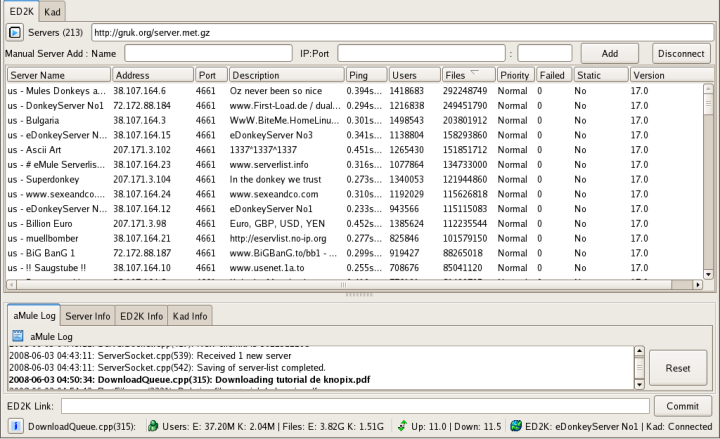Sort the list by Ping column

coord(365,75)
